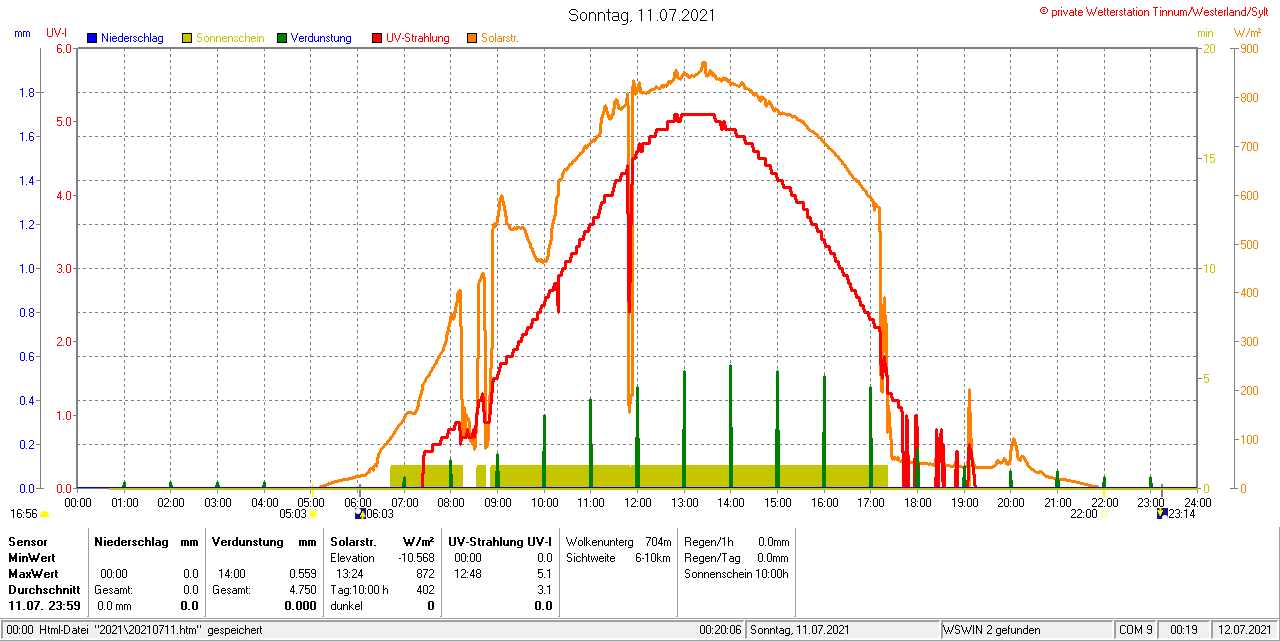This screenshot has height=641, width=1280.
Task: Click the W/m² axis unit label at top right
Action: (x=1247, y=33)
